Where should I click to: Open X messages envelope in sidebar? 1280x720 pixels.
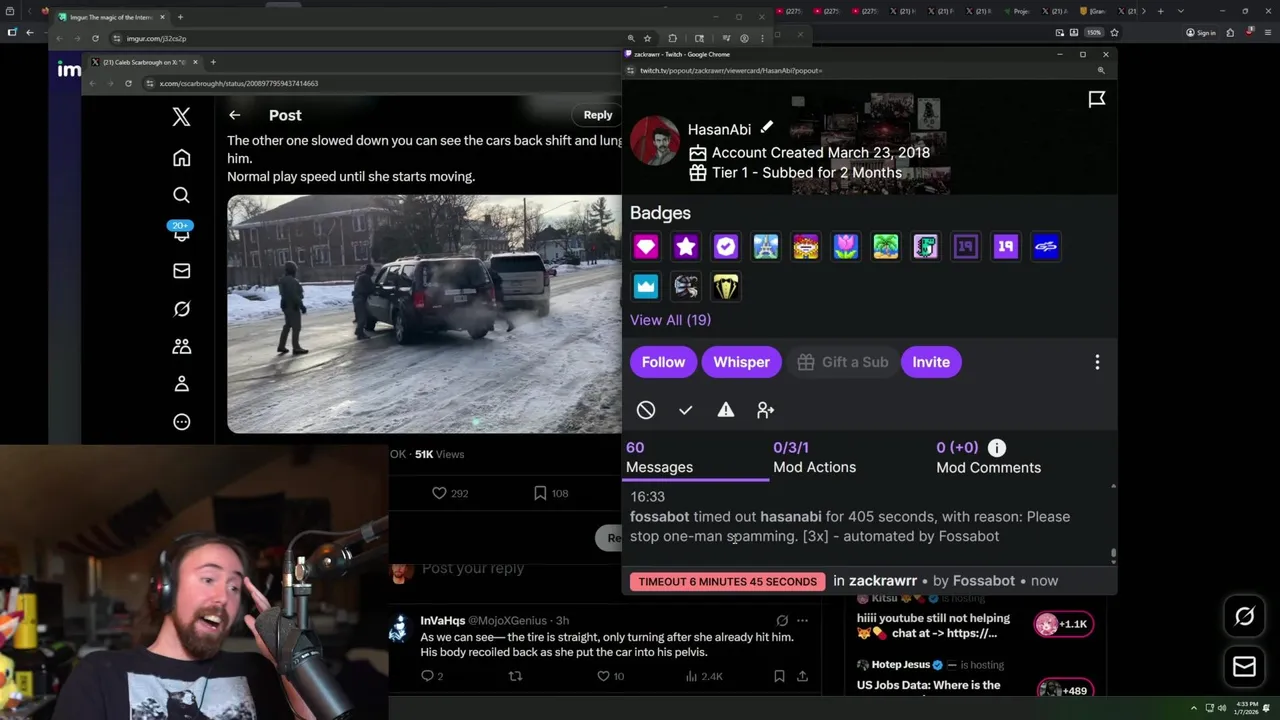pos(181,271)
